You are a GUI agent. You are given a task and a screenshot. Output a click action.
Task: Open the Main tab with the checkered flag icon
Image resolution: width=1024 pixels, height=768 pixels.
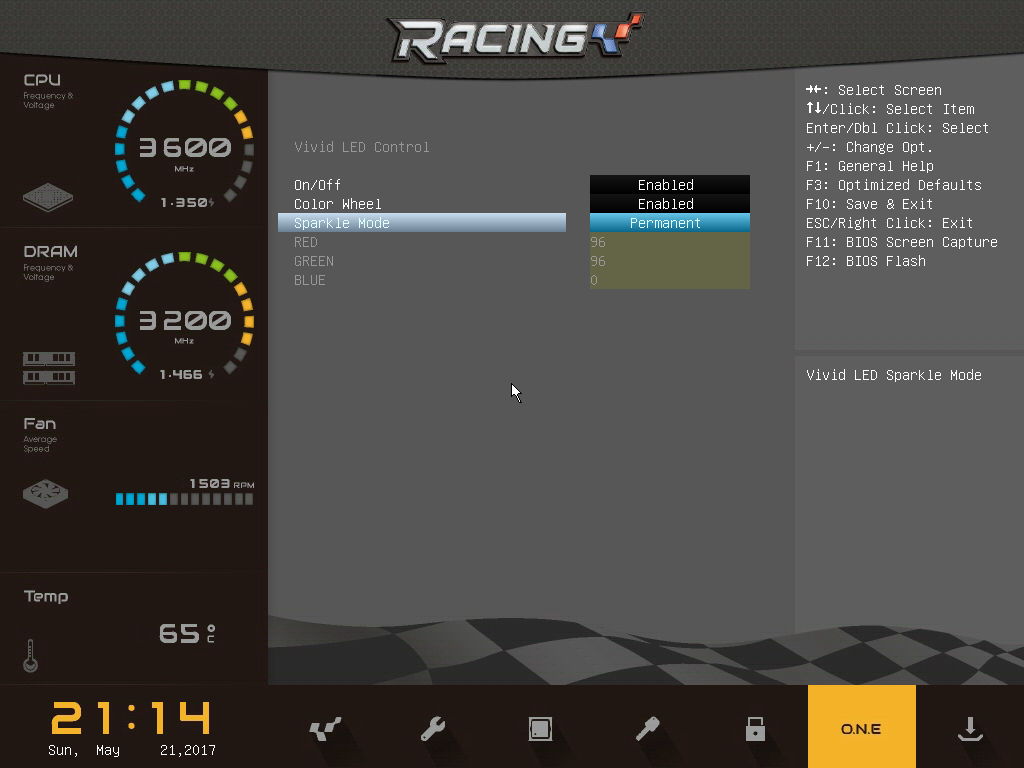325,729
